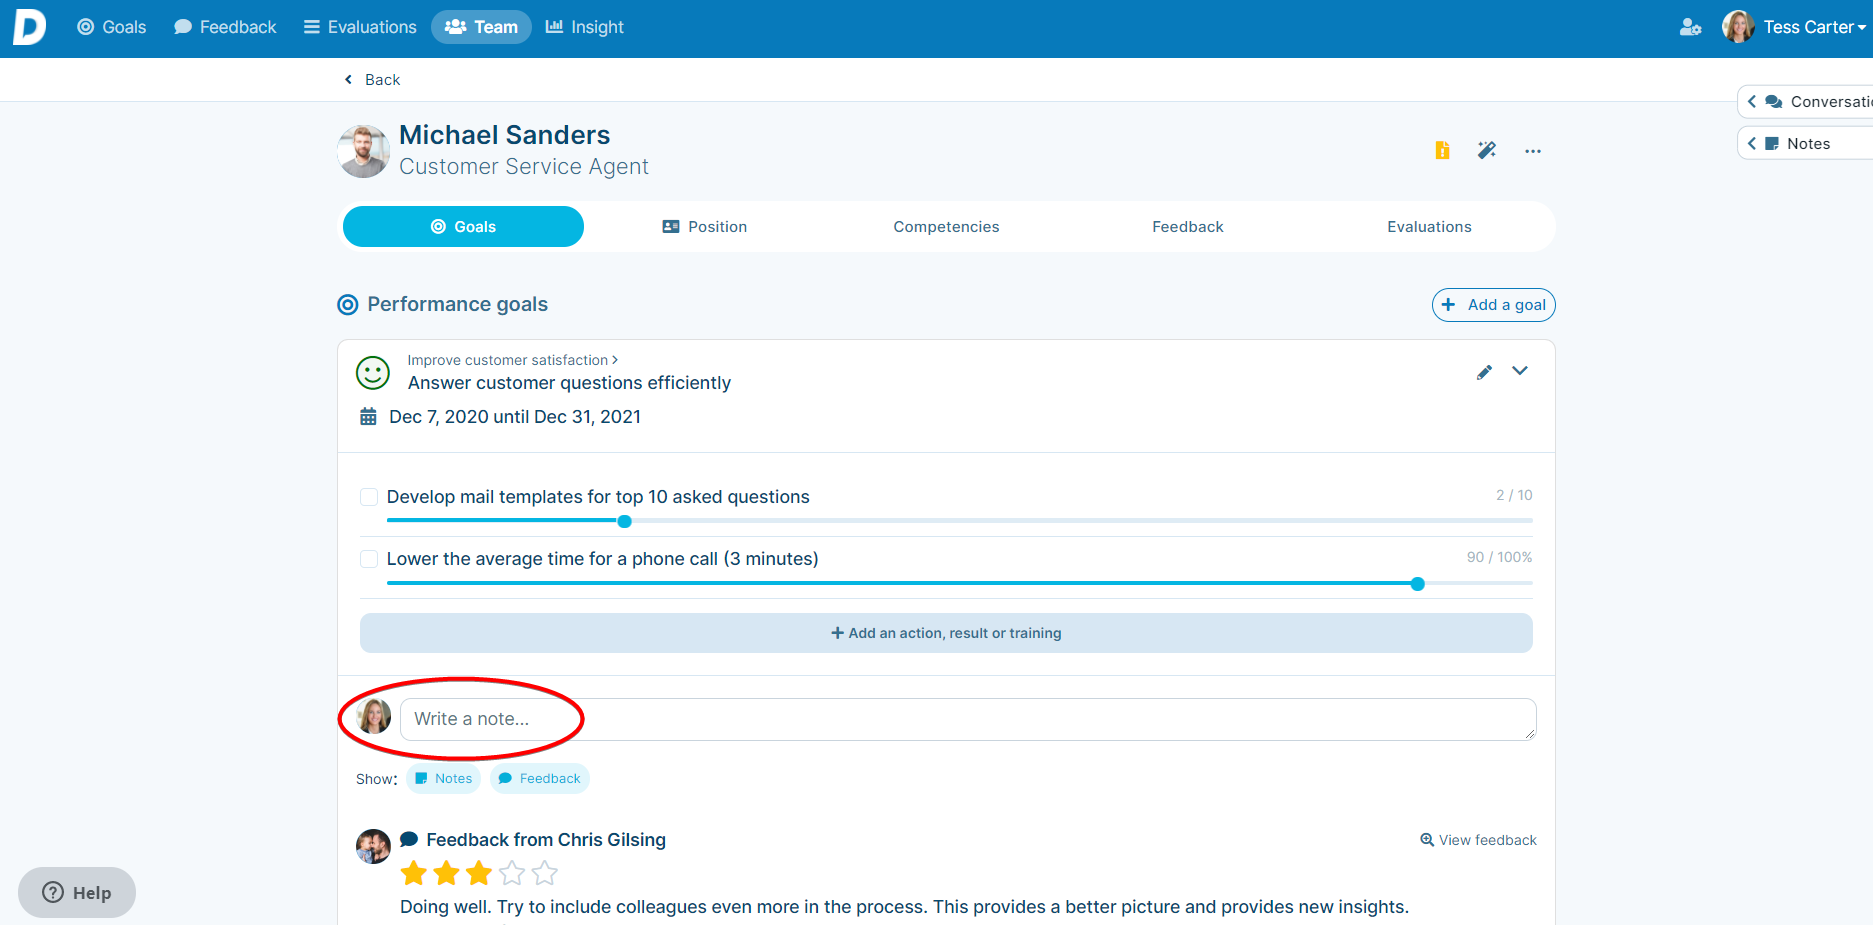Click the first rating star

(414, 874)
